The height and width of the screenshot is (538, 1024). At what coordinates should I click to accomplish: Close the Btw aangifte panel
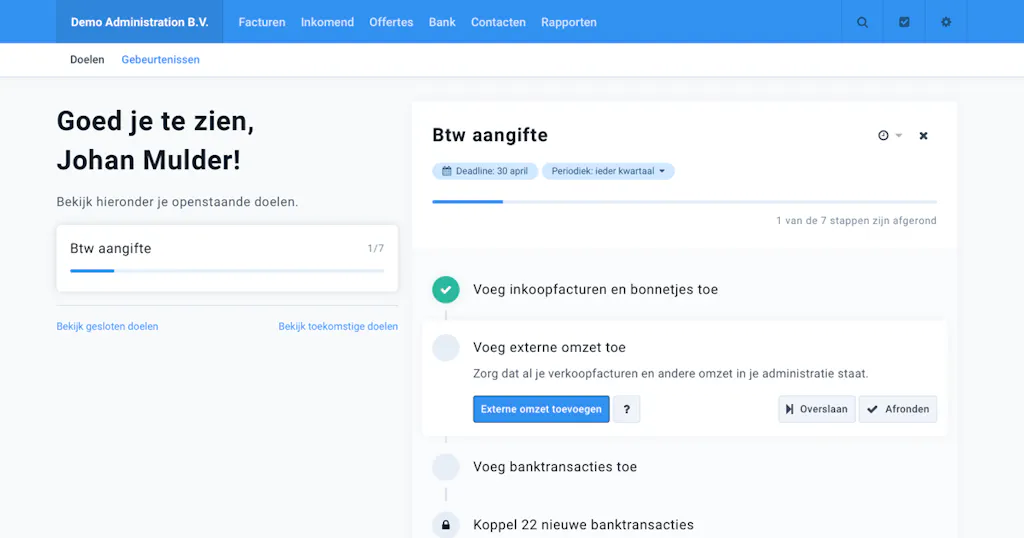[x=923, y=136]
